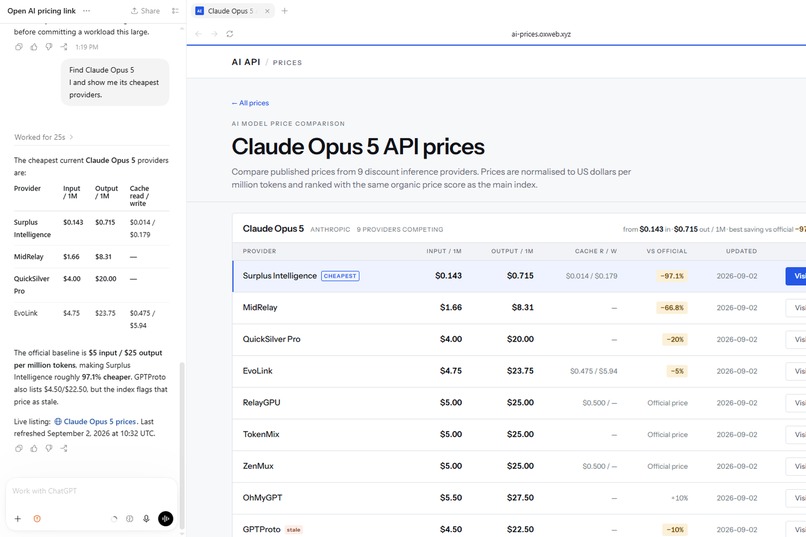806x537 pixels.
Task: Click the ZenMux provider name
Action: point(258,466)
